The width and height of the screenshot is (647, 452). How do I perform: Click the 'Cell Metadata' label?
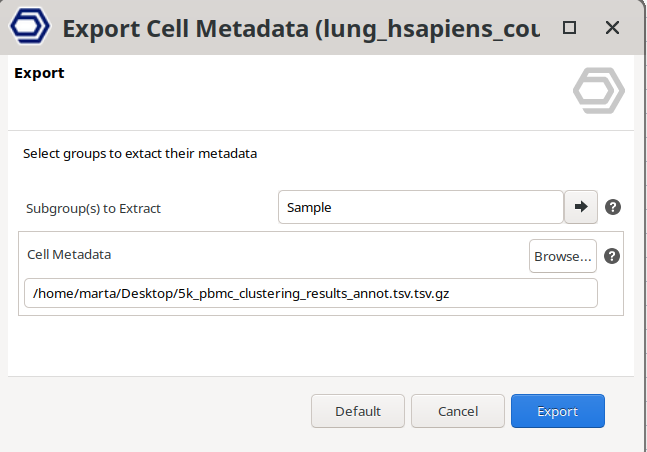point(70,255)
